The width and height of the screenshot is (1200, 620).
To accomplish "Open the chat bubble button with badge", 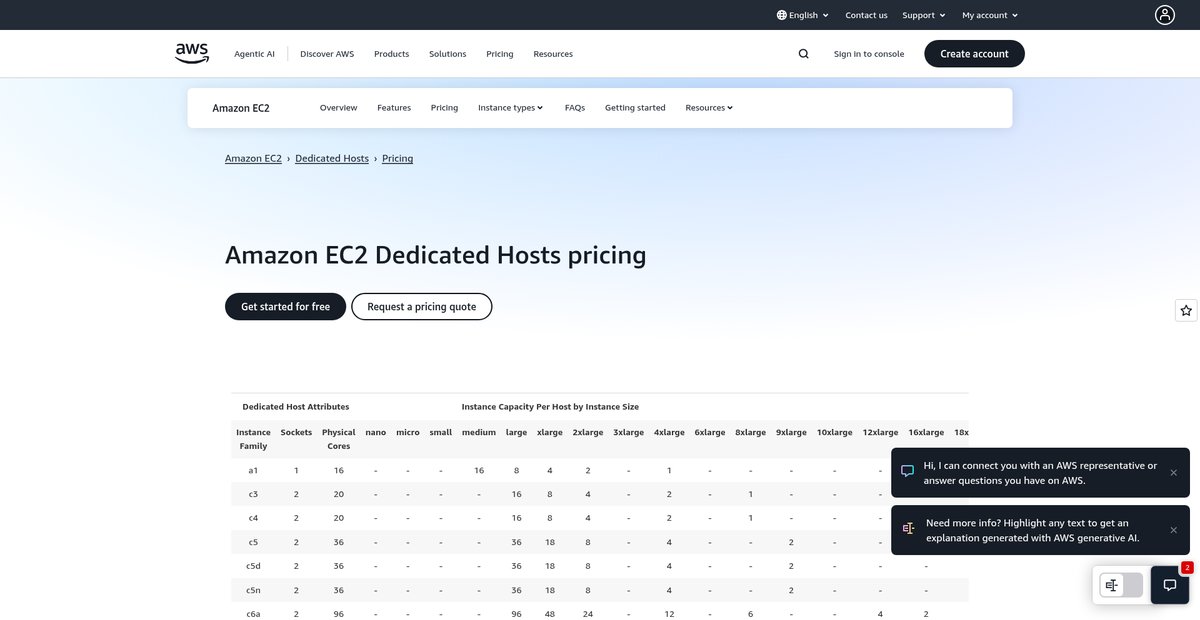I will point(1170,585).
